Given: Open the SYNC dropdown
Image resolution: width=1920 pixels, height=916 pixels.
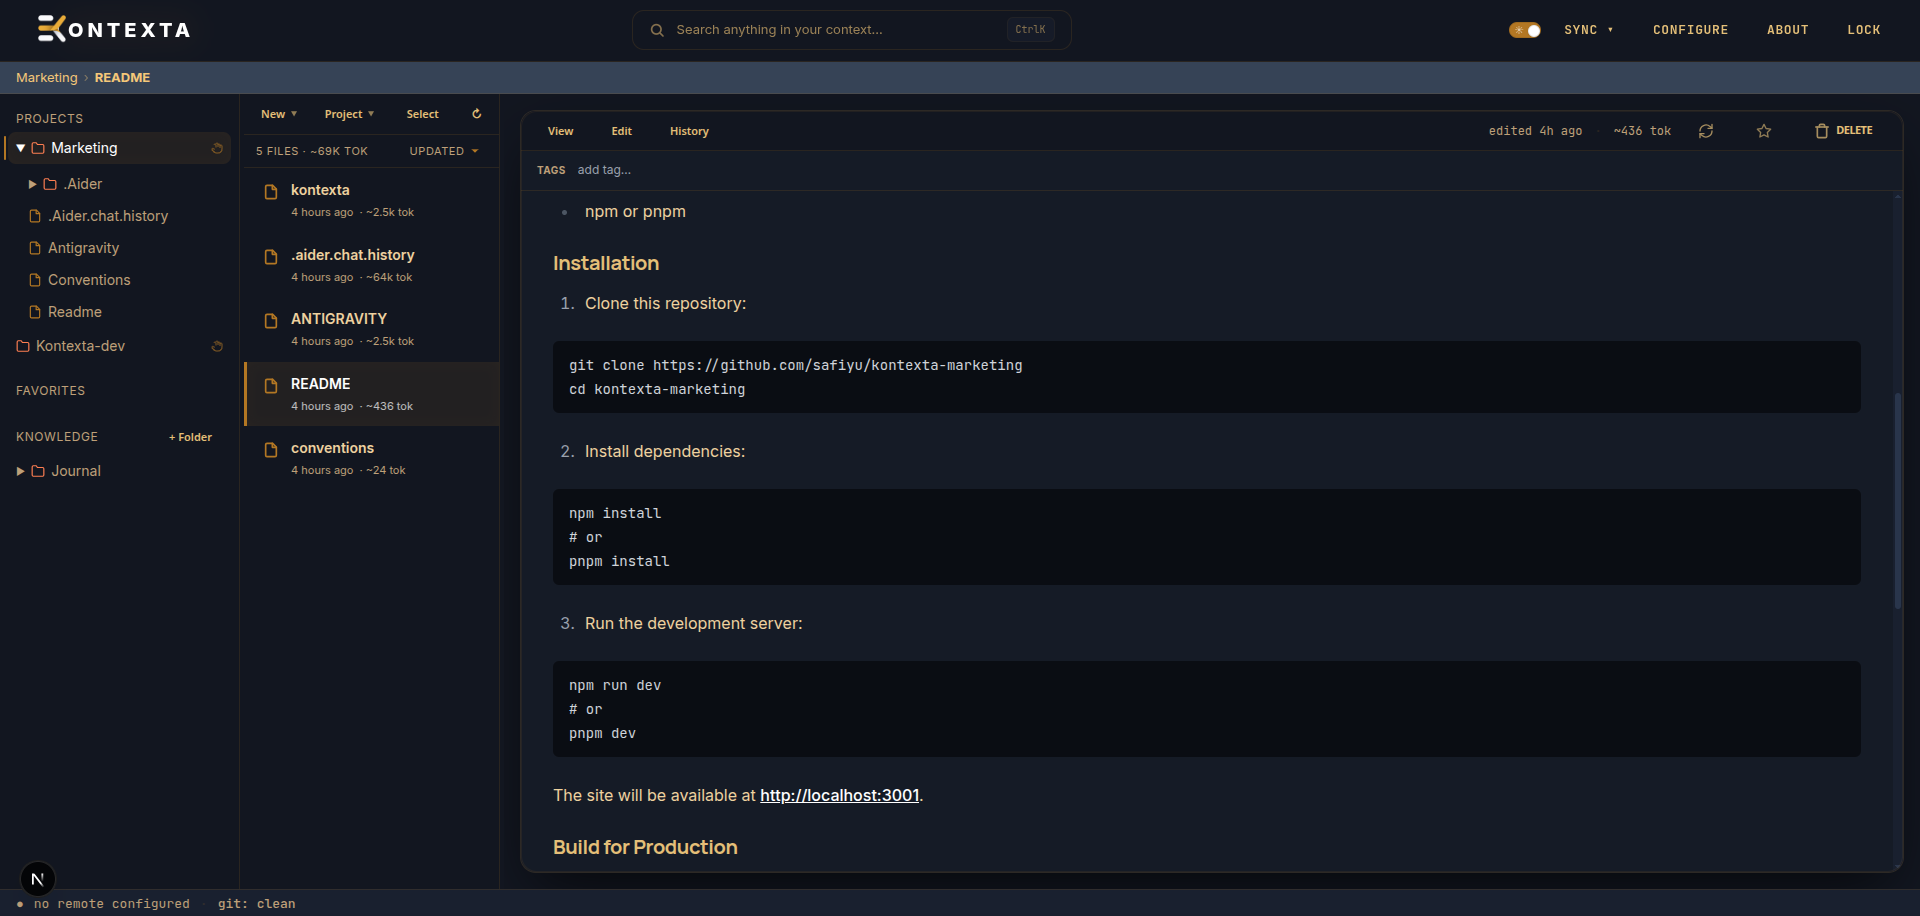Looking at the screenshot, I should tap(1589, 30).
